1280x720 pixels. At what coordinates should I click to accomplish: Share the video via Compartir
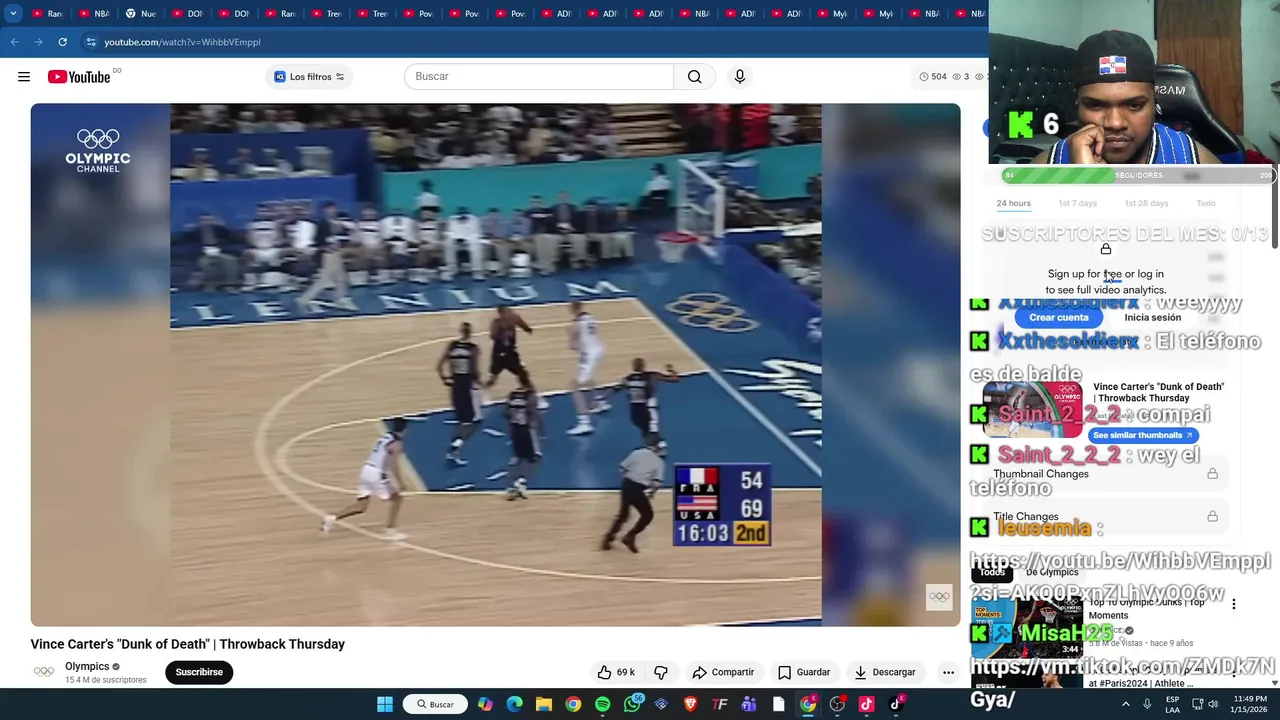(x=723, y=672)
